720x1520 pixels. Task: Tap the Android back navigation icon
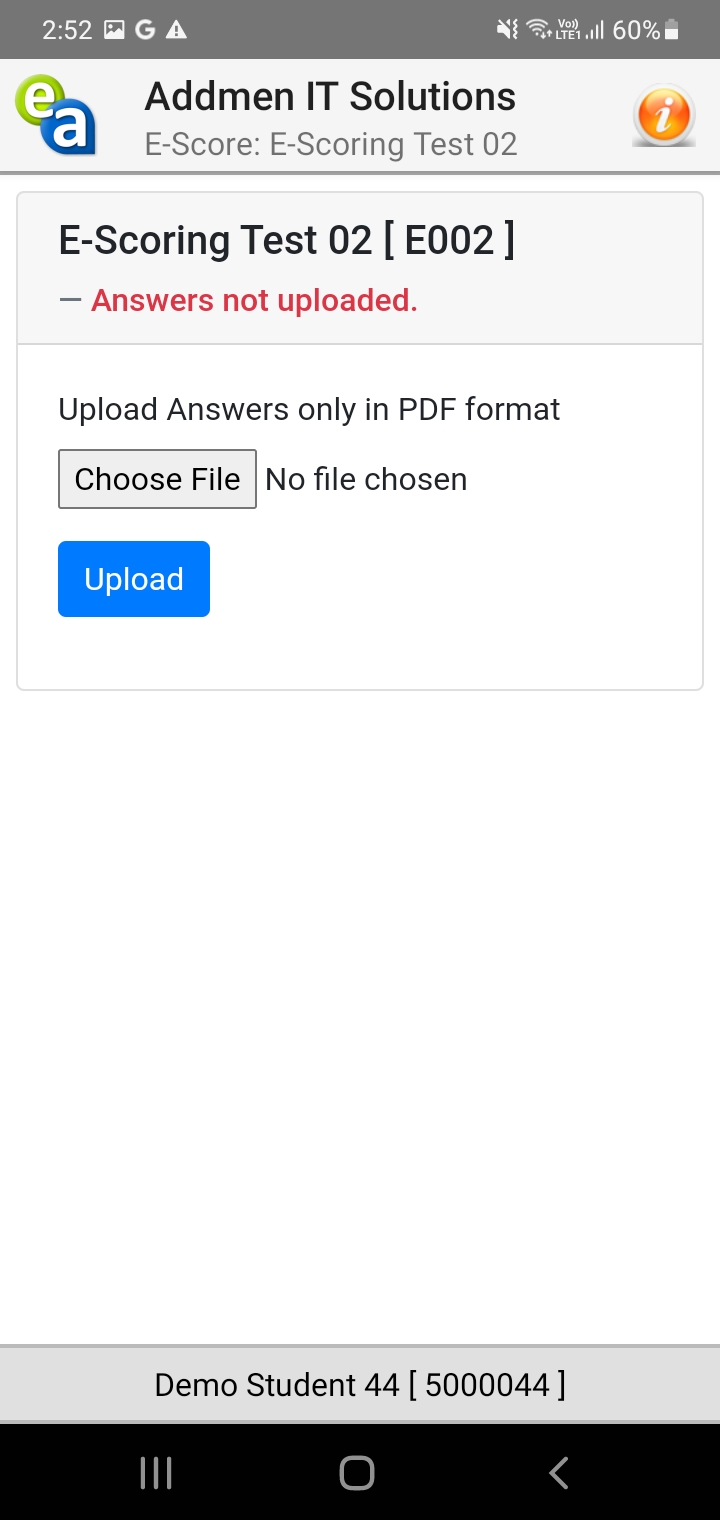pos(559,1473)
